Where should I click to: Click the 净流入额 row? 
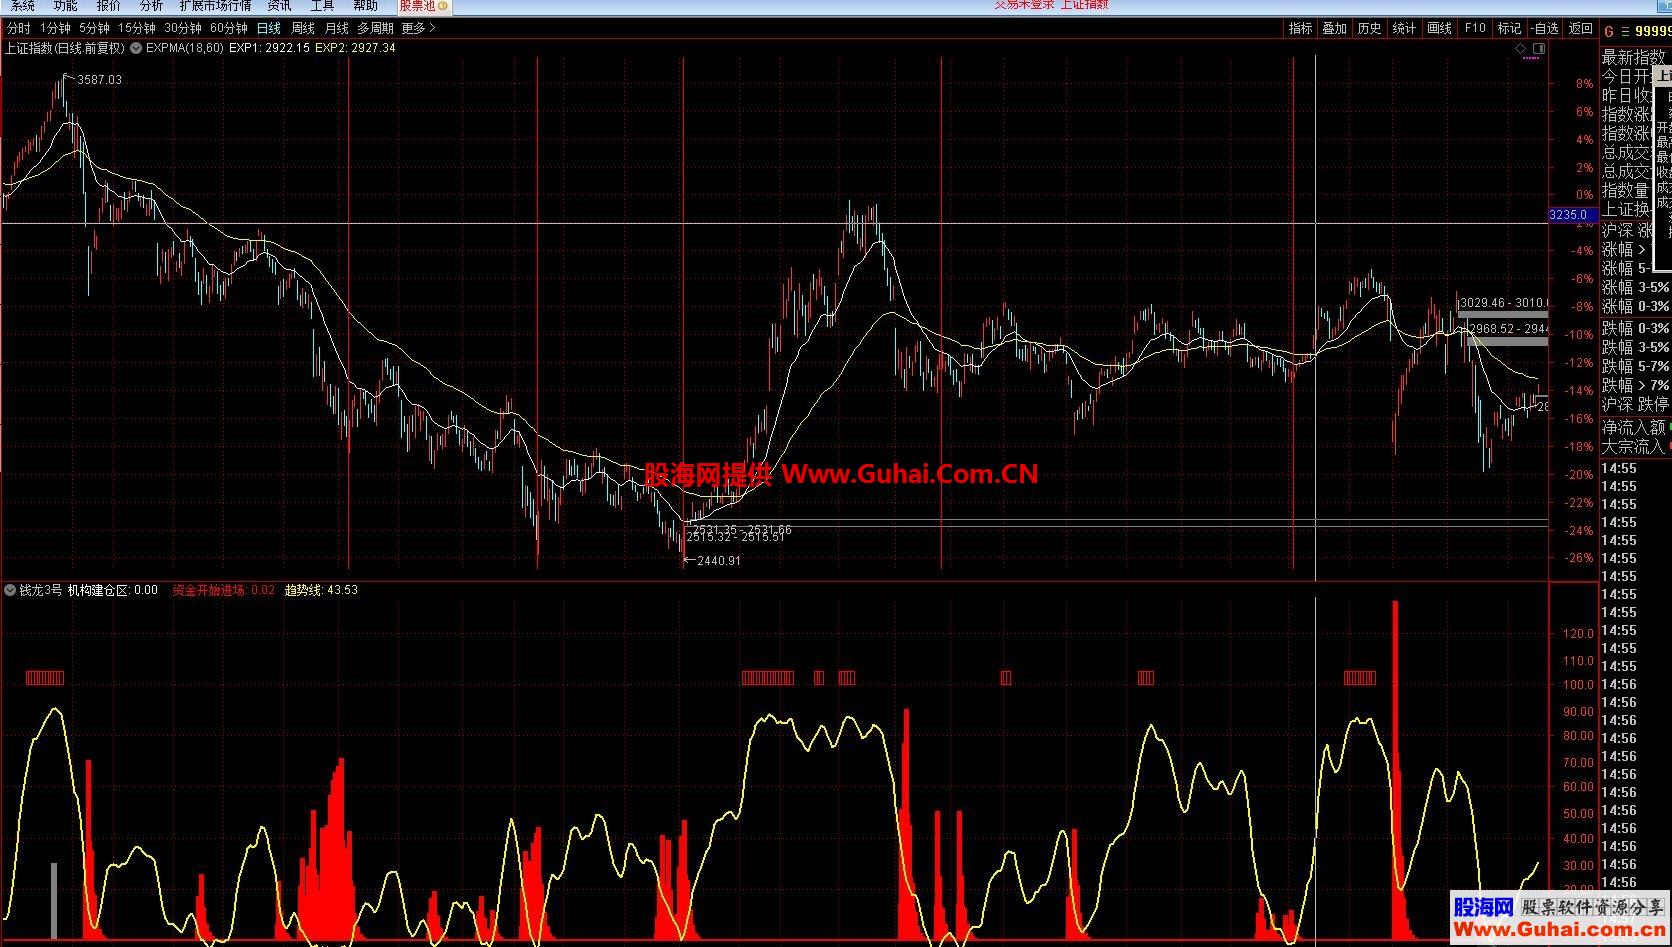pyautogui.click(x=1636, y=427)
